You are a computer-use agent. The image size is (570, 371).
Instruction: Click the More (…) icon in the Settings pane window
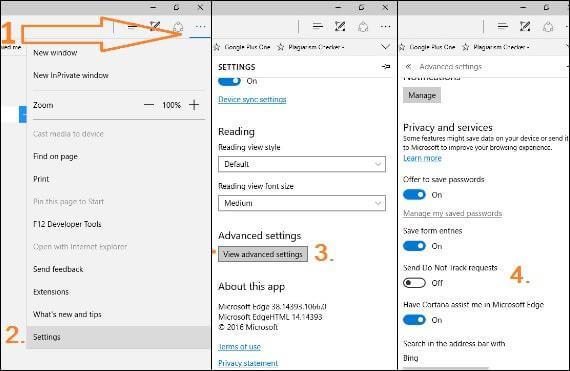385,27
